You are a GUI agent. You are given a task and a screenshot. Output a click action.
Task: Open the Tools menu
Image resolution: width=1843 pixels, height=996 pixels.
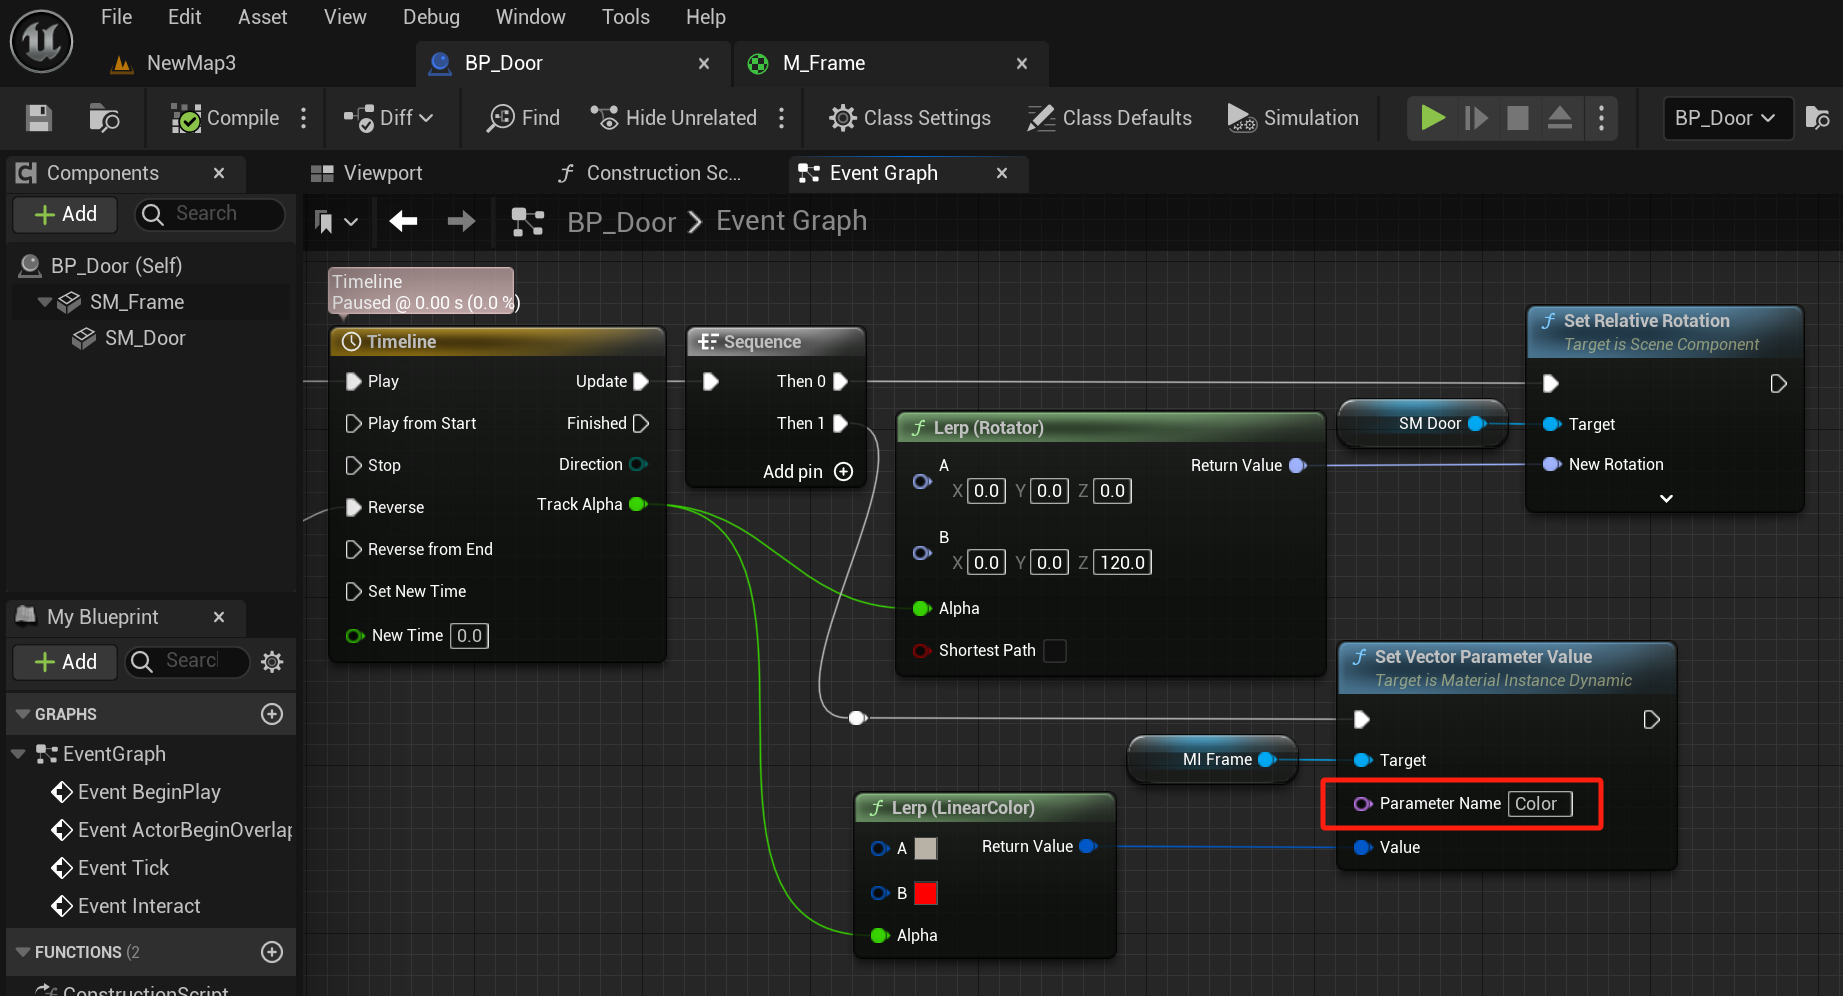click(626, 17)
